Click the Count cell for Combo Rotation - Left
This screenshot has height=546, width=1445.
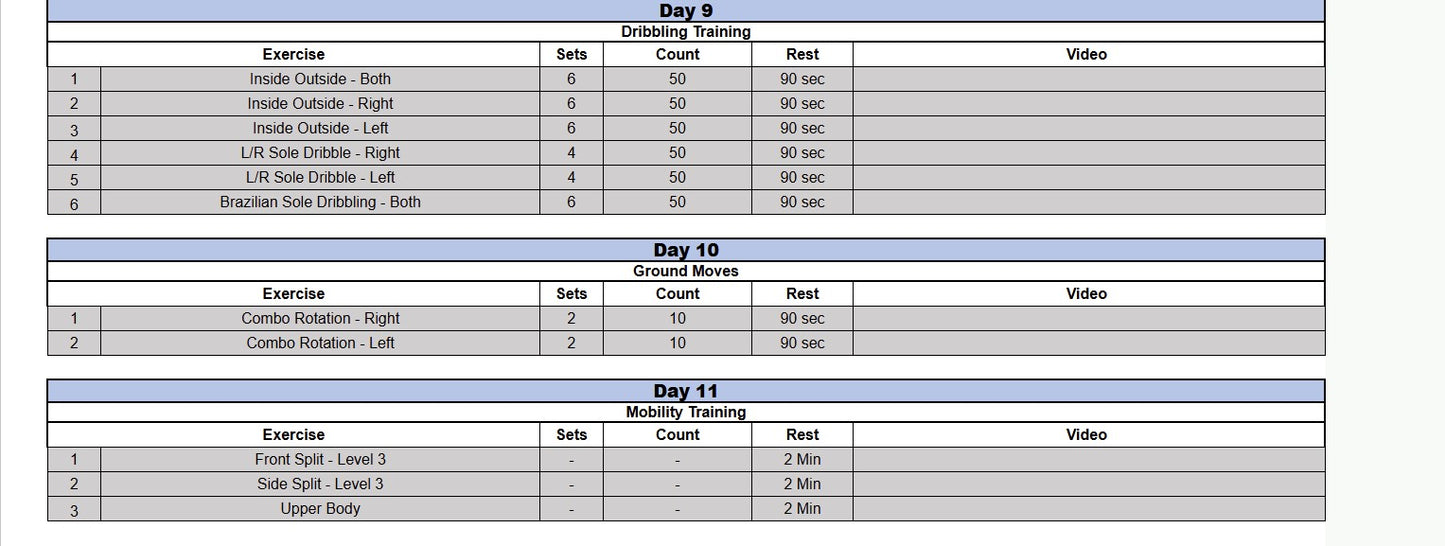[x=677, y=343]
